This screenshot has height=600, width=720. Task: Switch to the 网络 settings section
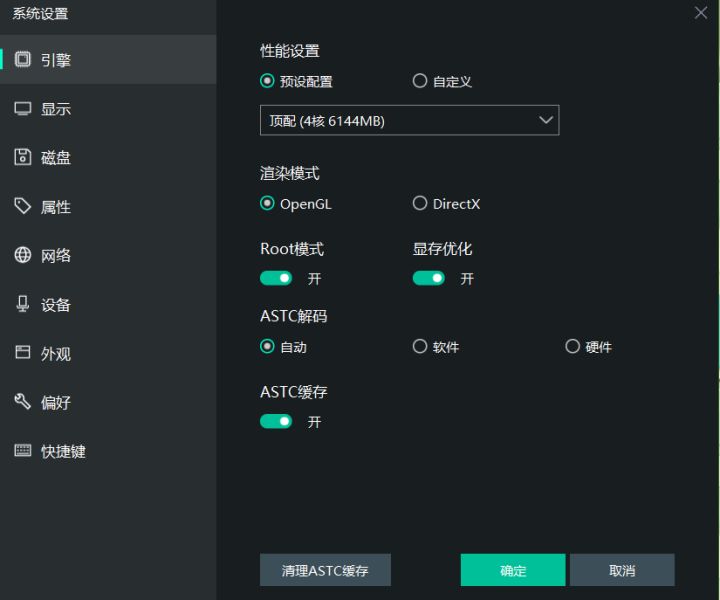tap(108, 255)
